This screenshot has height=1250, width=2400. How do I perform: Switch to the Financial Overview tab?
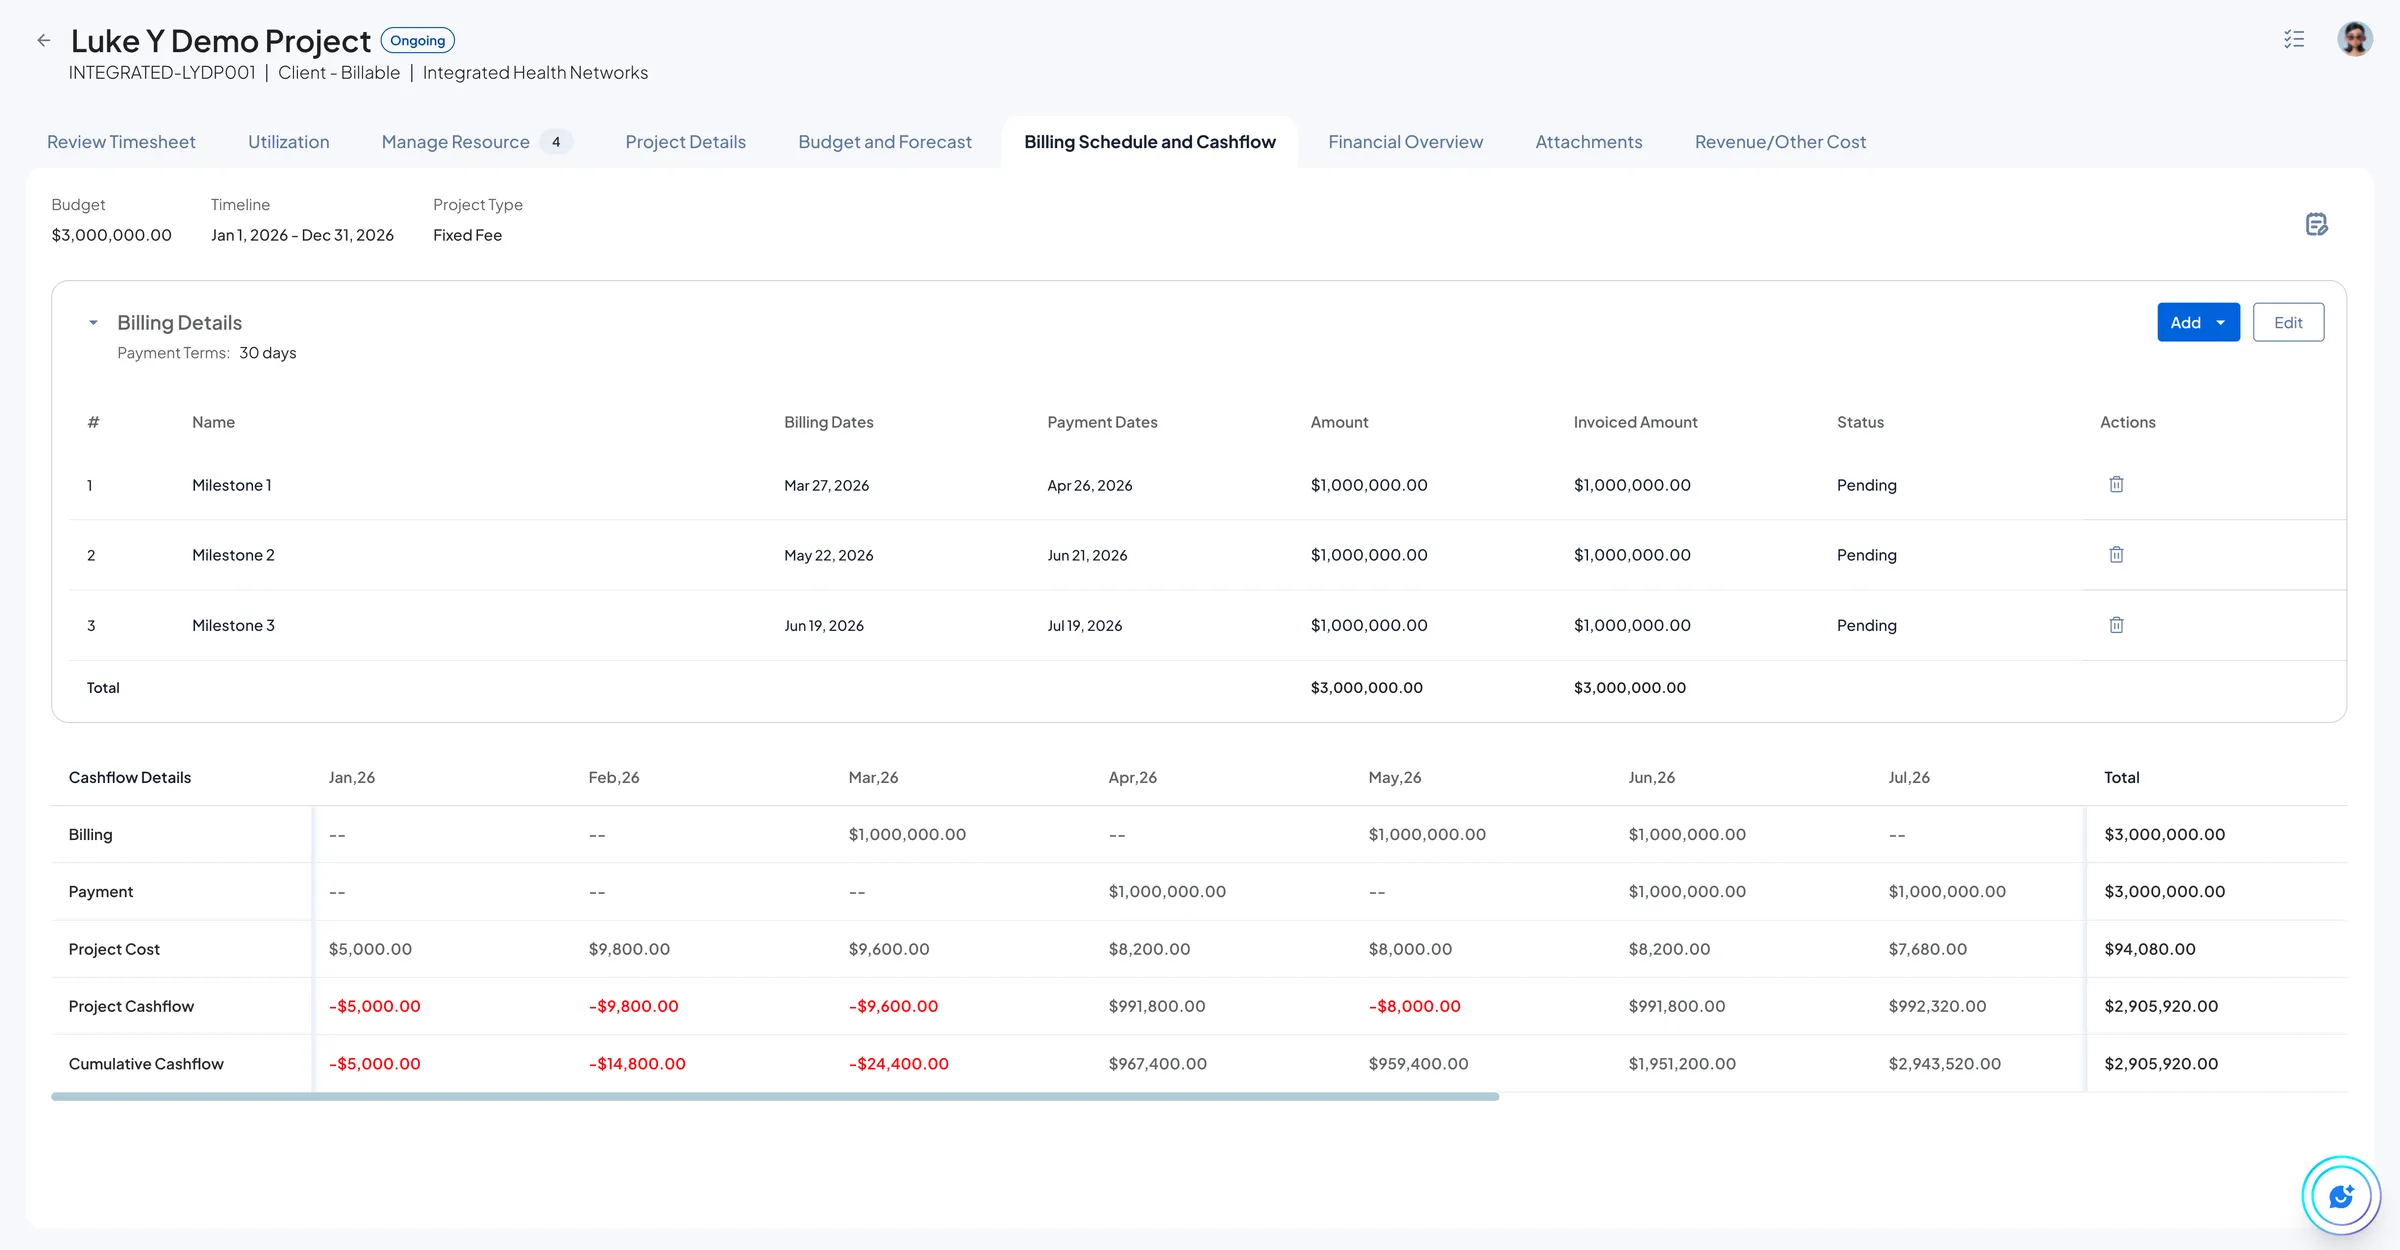1405,141
